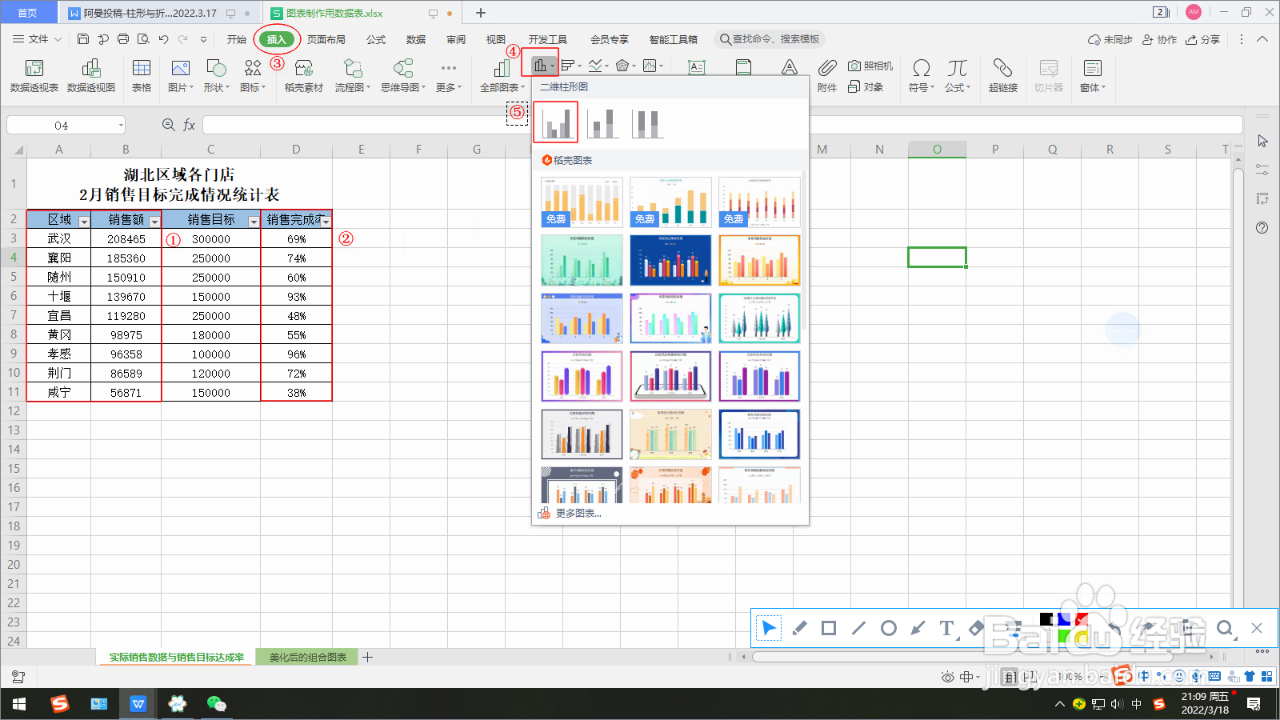Click the print icon in quick access toolbar

123,39
